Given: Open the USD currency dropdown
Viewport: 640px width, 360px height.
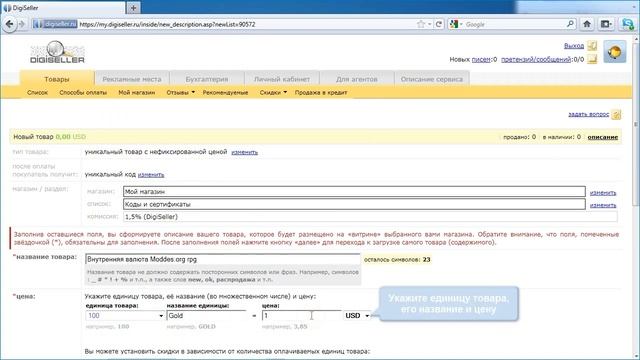Looking at the screenshot, I should [357, 316].
